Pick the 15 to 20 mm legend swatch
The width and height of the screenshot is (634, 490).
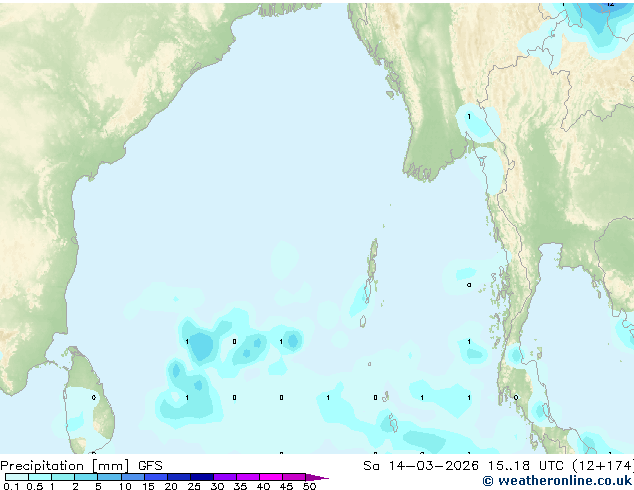coord(155,477)
